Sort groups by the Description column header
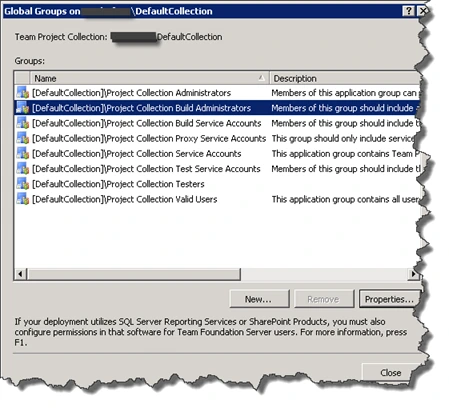 [x=344, y=78]
